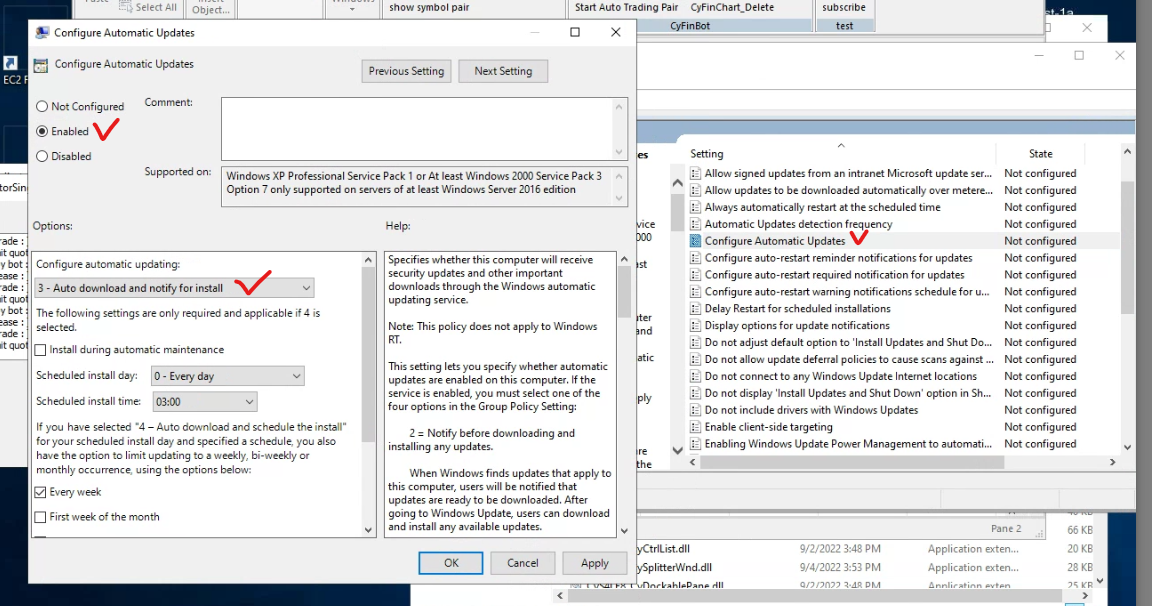Viewport: 1152px width, 606px height.
Task: Open Scheduled install time dropdown
Action: pyautogui.click(x=204, y=402)
